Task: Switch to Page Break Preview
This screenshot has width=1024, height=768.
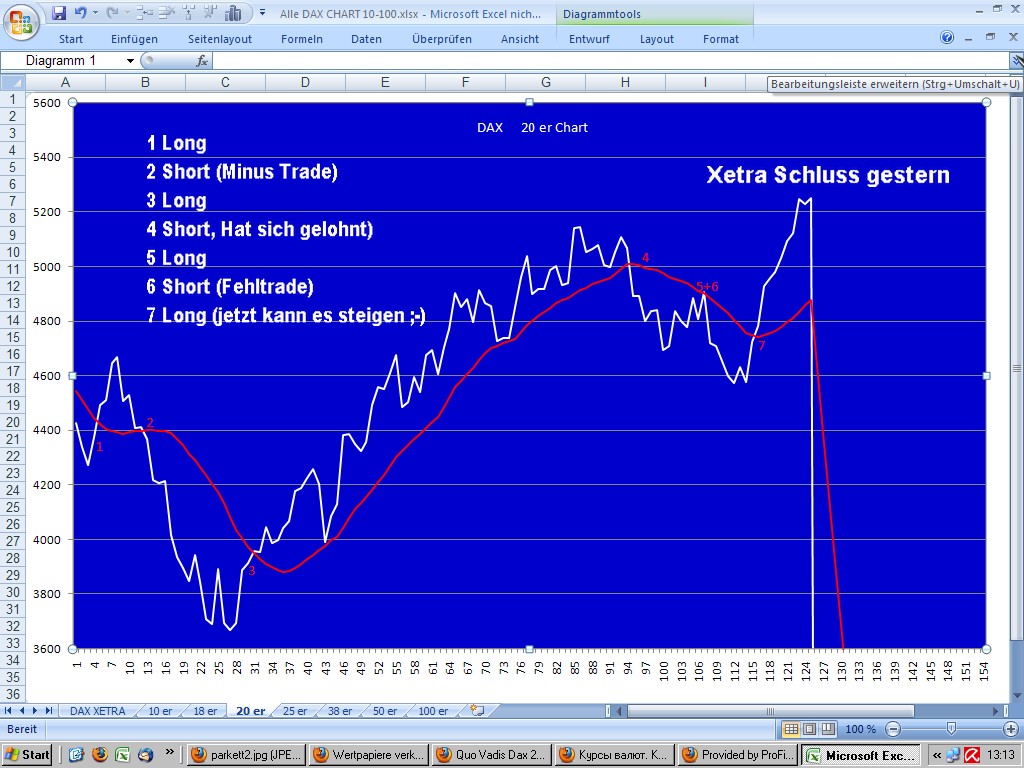Action: point(828,729)
